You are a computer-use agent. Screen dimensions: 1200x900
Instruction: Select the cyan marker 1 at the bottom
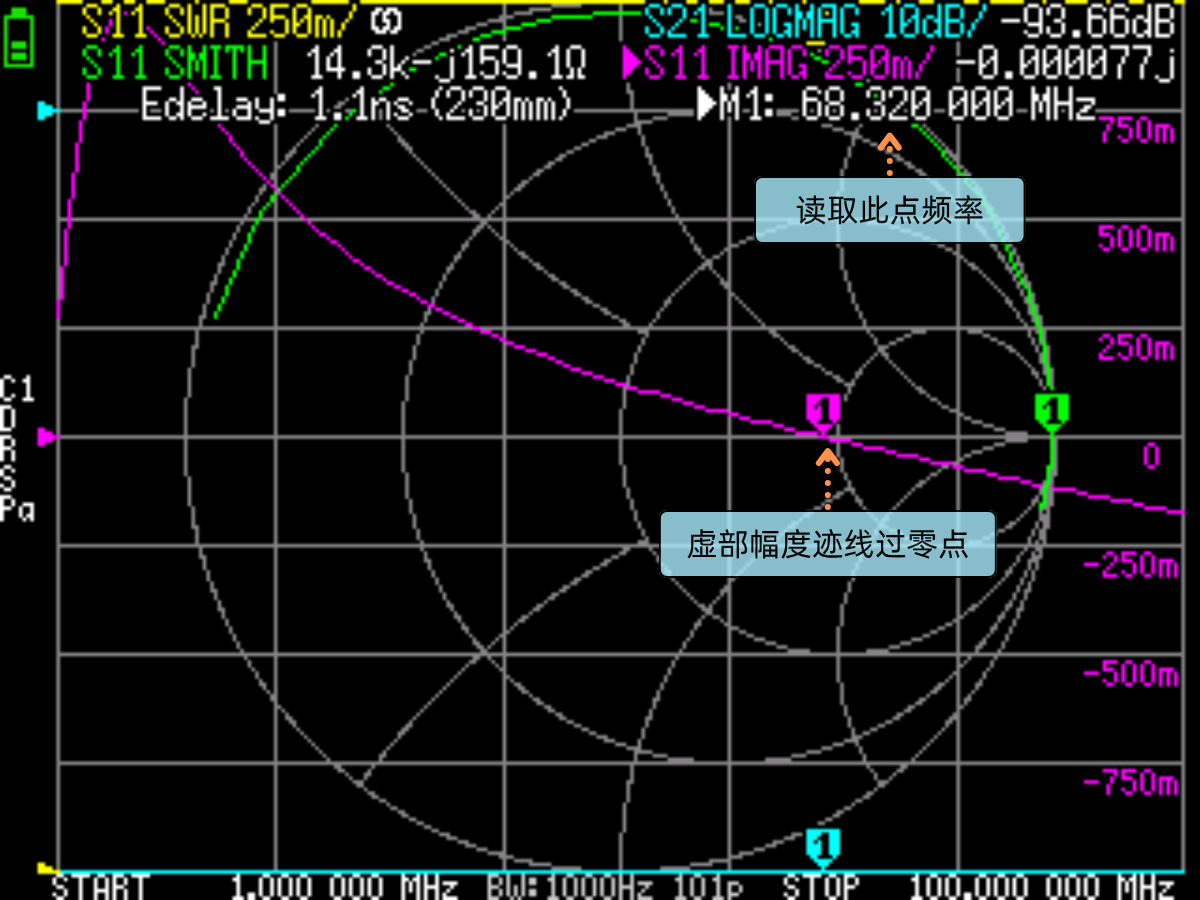pyautogui.click(x=822, y=847)
